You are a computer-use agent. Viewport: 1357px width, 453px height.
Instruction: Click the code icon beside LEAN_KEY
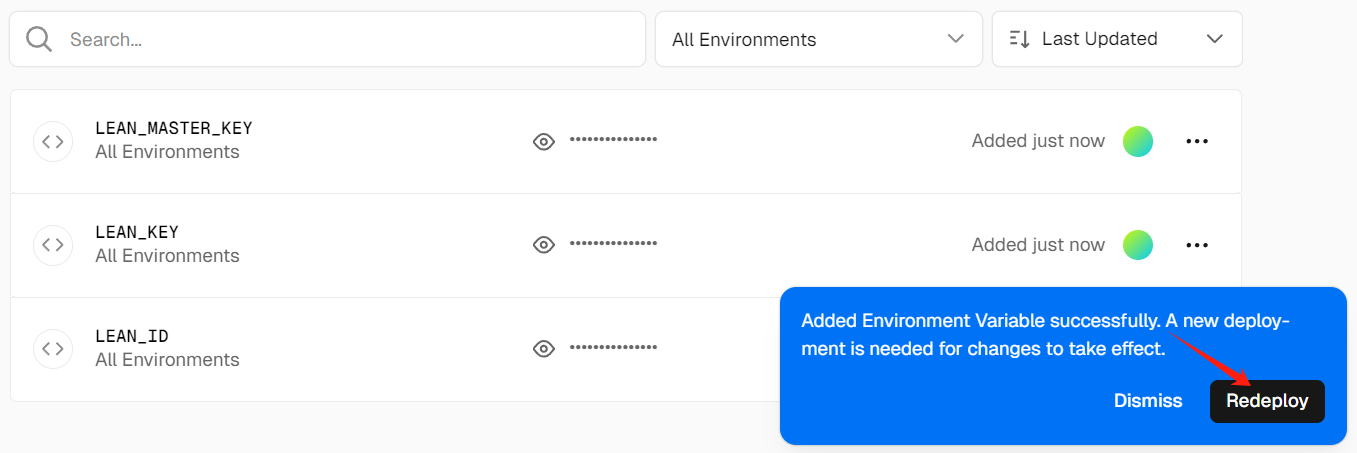(x=53, y=245)
